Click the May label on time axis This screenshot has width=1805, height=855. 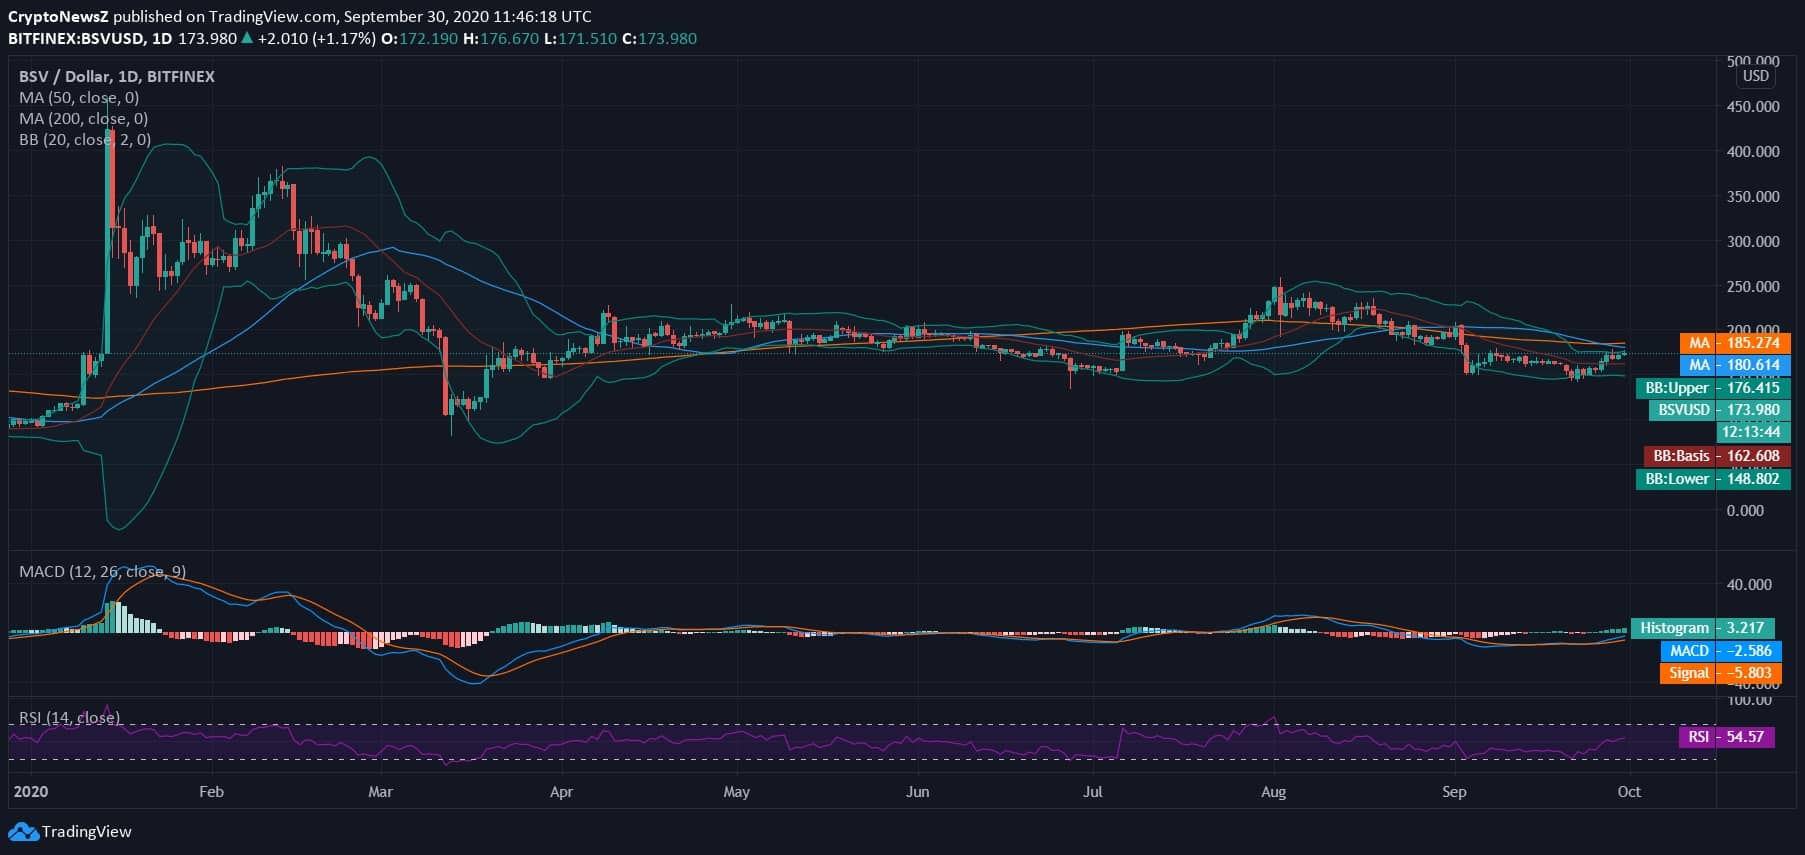(x=736, y=791)
